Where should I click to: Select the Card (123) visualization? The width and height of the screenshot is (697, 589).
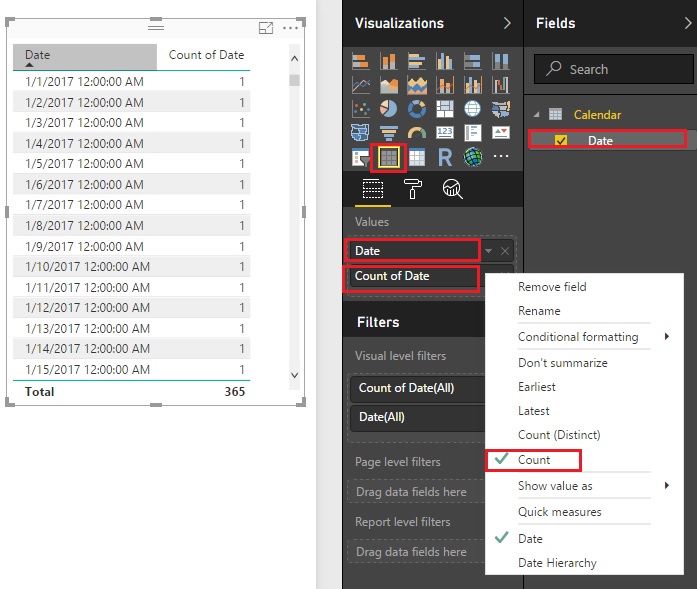(445, 132)
